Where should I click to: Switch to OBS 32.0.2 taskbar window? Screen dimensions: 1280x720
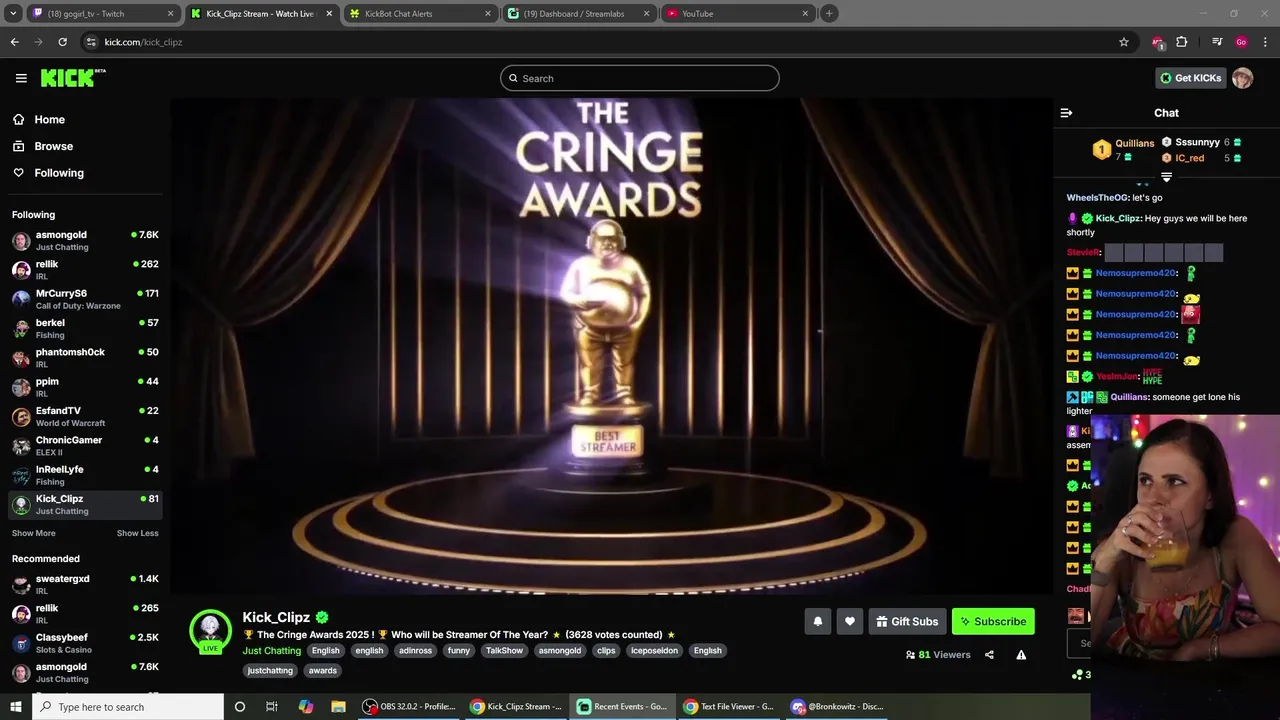point(408,707)
